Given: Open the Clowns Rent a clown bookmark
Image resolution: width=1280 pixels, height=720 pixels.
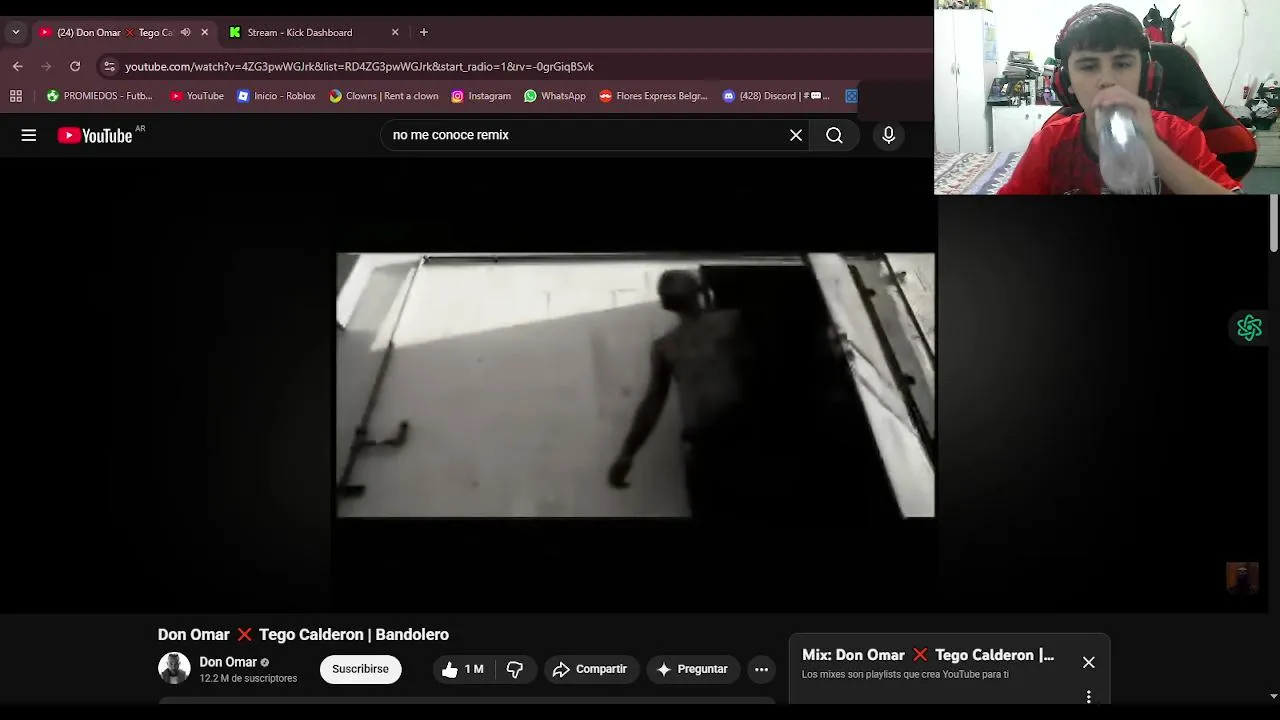Looking at the screenshot, I should point(384,96).
